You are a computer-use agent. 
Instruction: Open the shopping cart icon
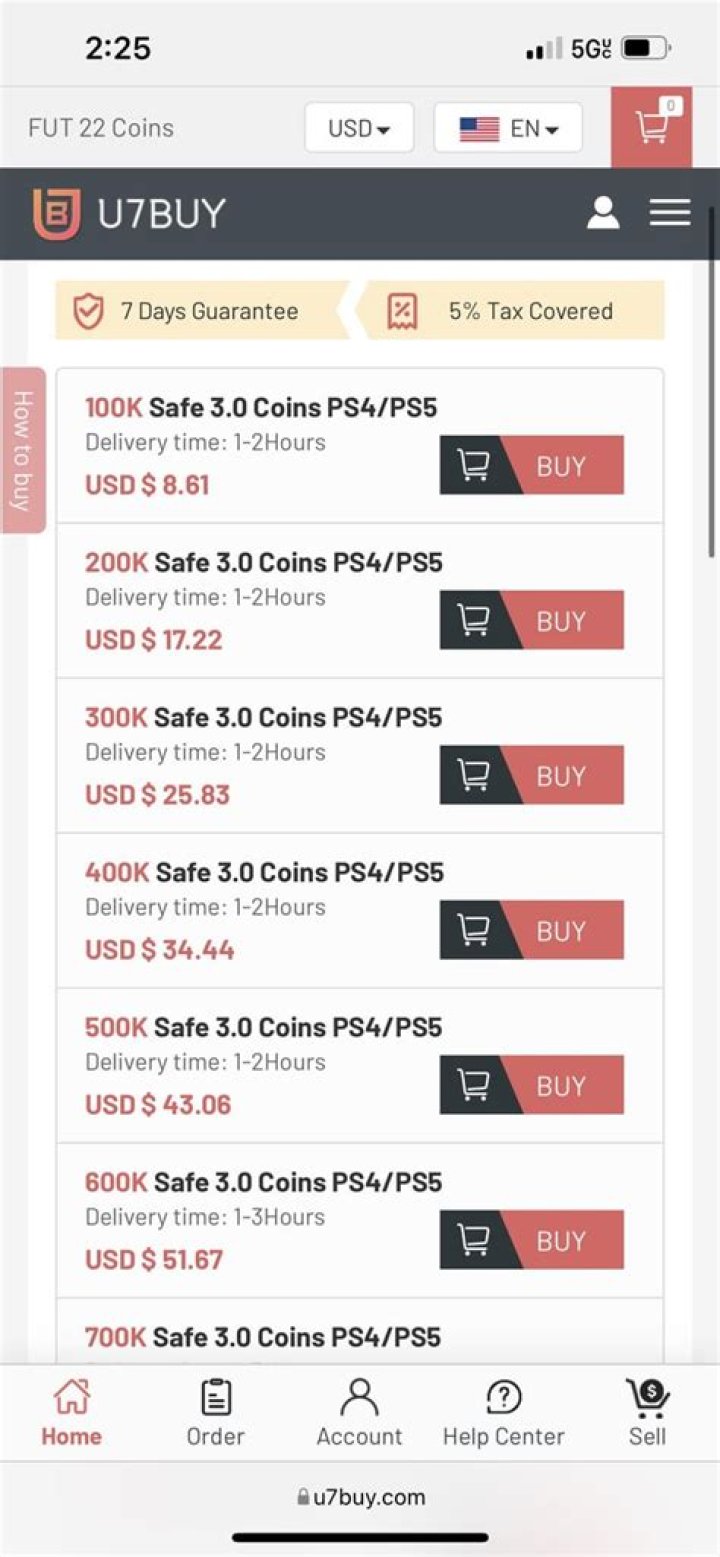[652, 127]
